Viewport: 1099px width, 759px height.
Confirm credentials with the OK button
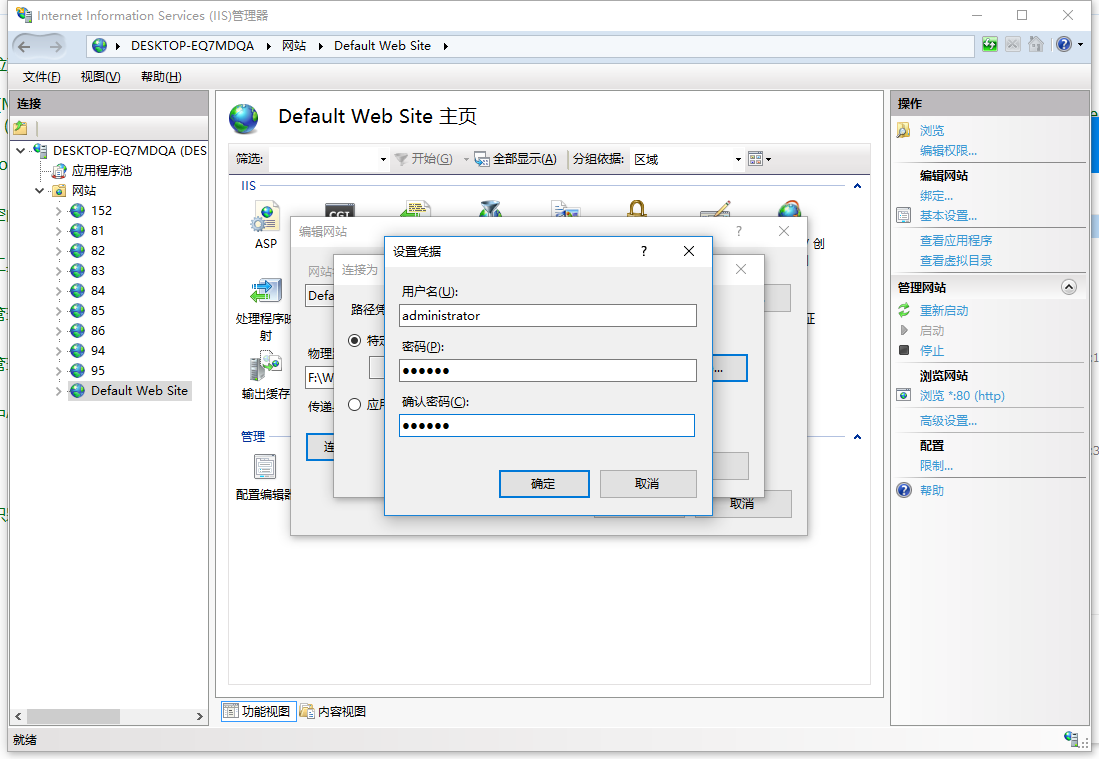[x=542, y=484]
